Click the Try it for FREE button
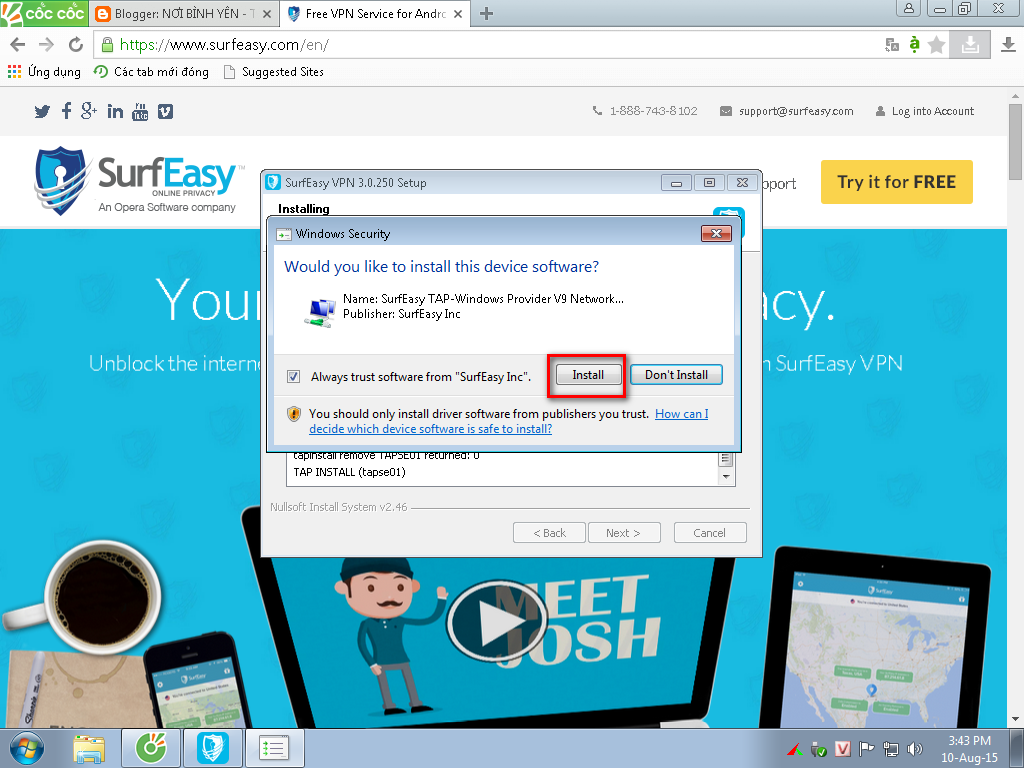The image size is (1024, 768). point(896,182)
